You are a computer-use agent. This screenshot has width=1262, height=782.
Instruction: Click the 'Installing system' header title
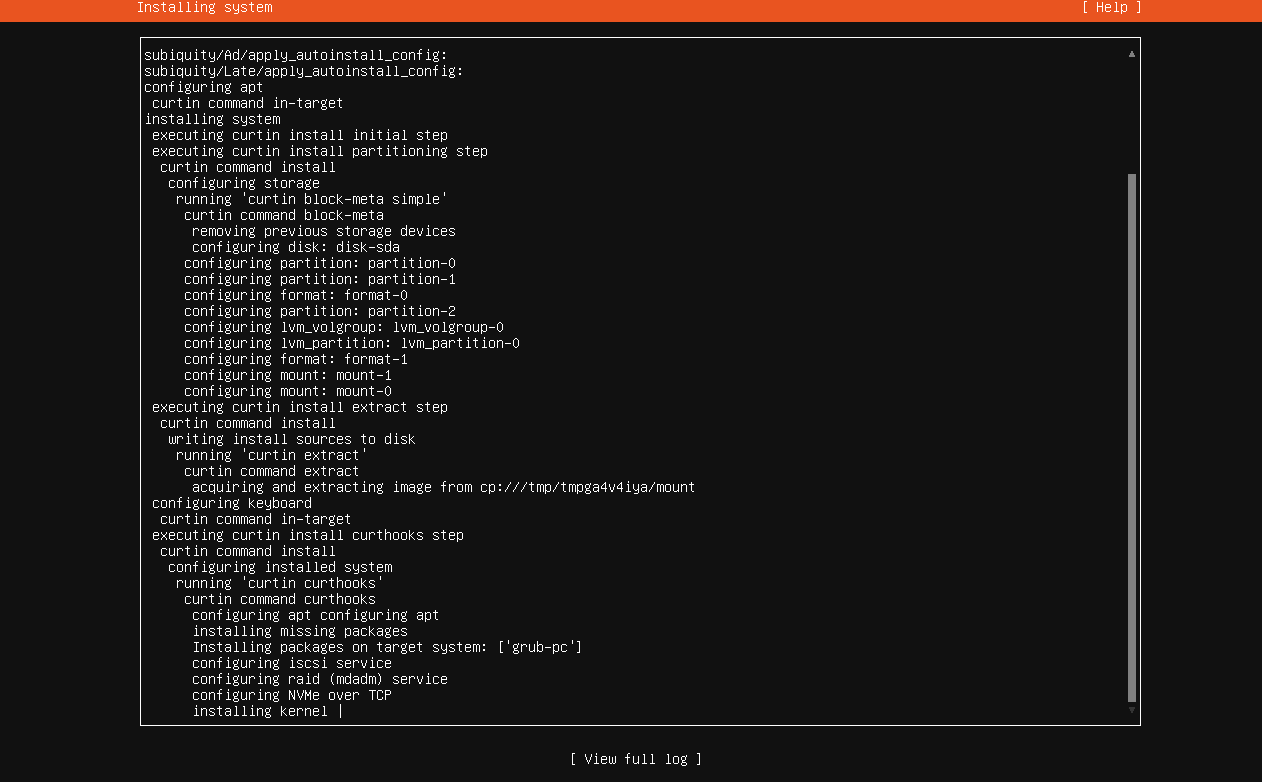pos(204,8)
